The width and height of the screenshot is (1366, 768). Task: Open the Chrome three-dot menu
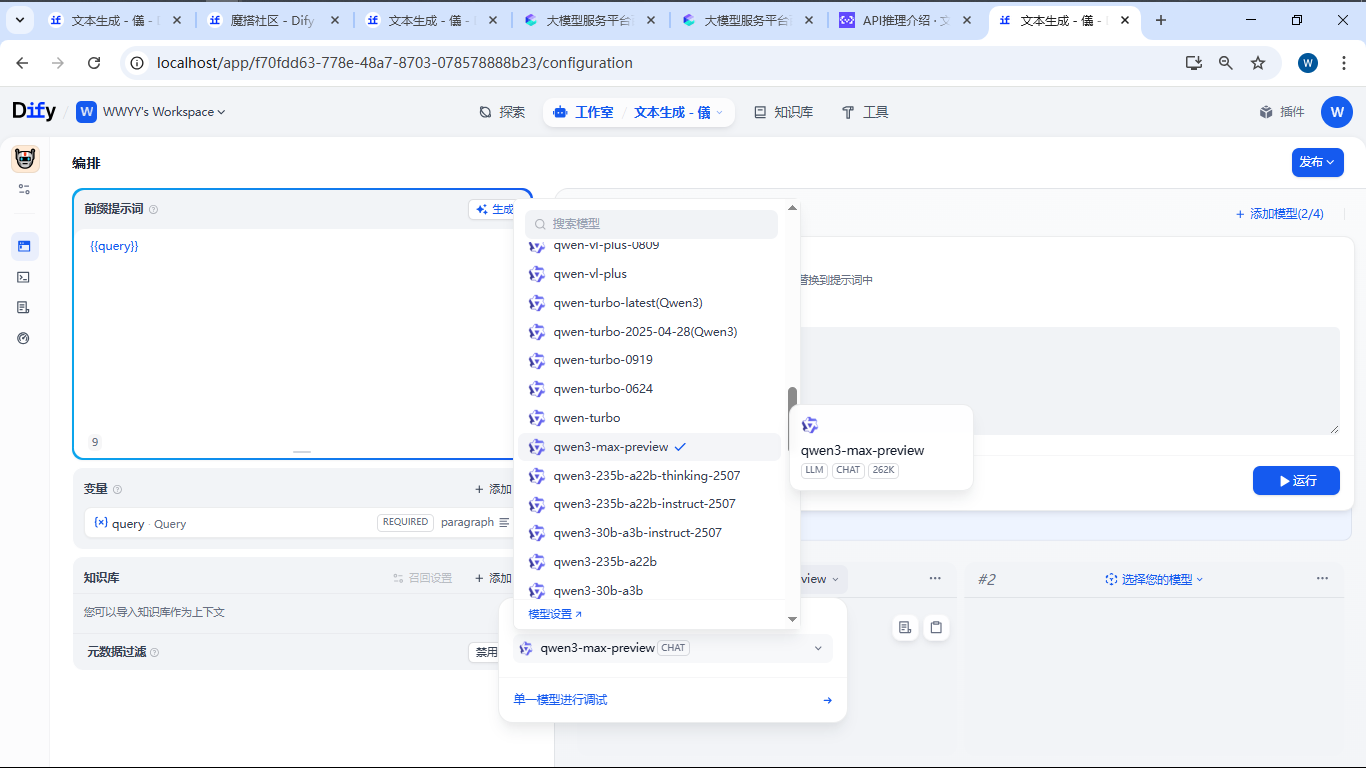[1343, 63]
